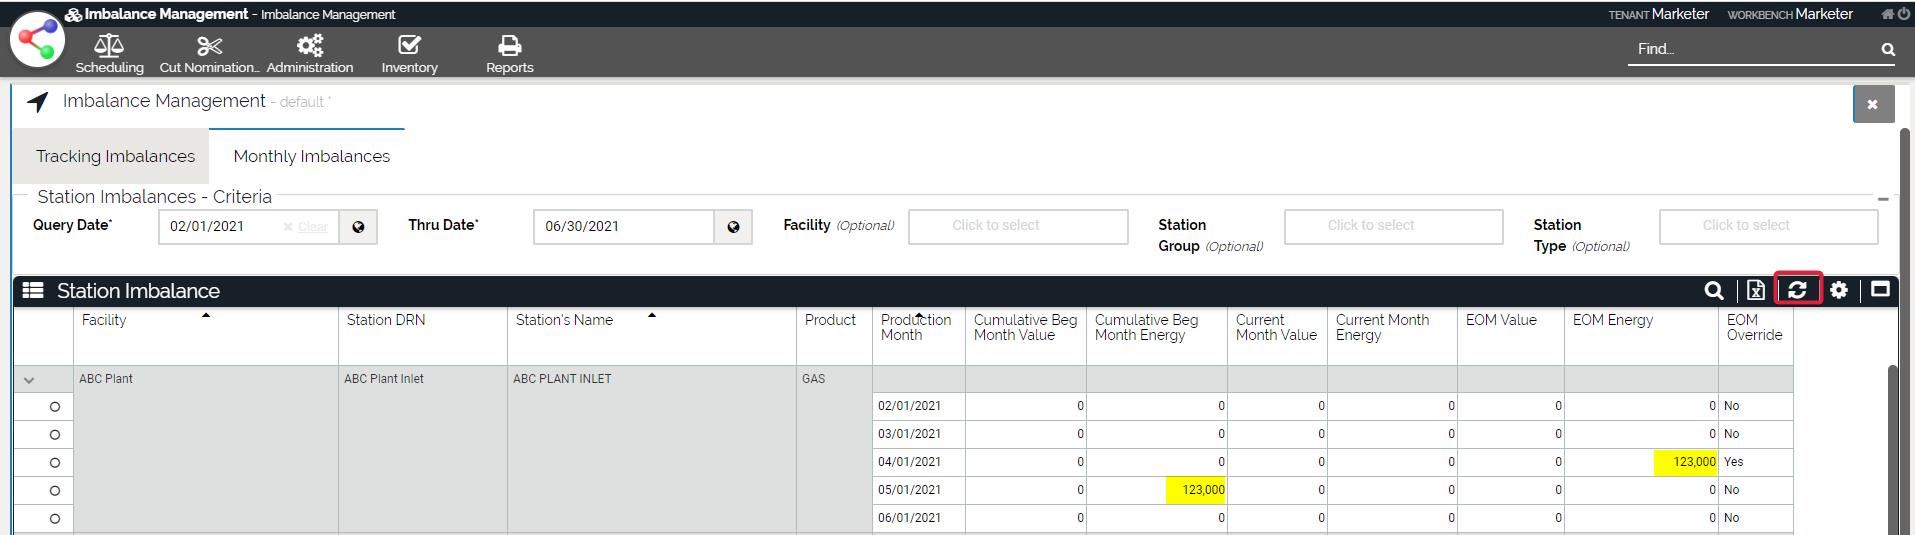Viewport: 1915px width, 535px height.
Task: Click the Thru Date input field
Action: pyautogui.click(x=622, y=227)
